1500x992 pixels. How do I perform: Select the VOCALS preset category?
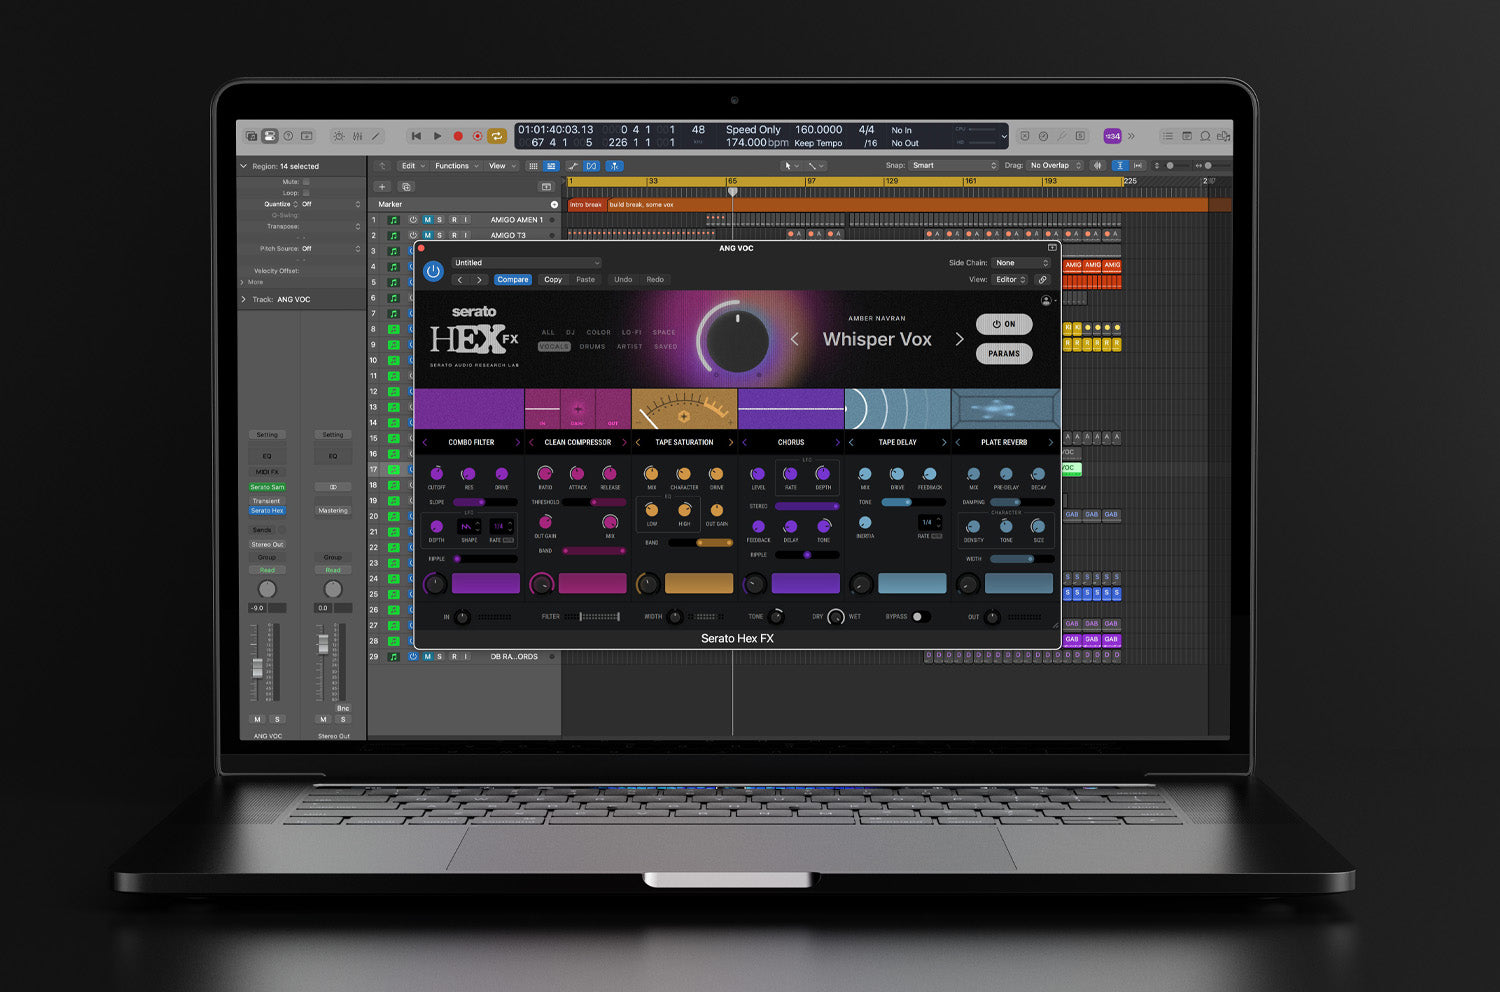pos(554,347)
